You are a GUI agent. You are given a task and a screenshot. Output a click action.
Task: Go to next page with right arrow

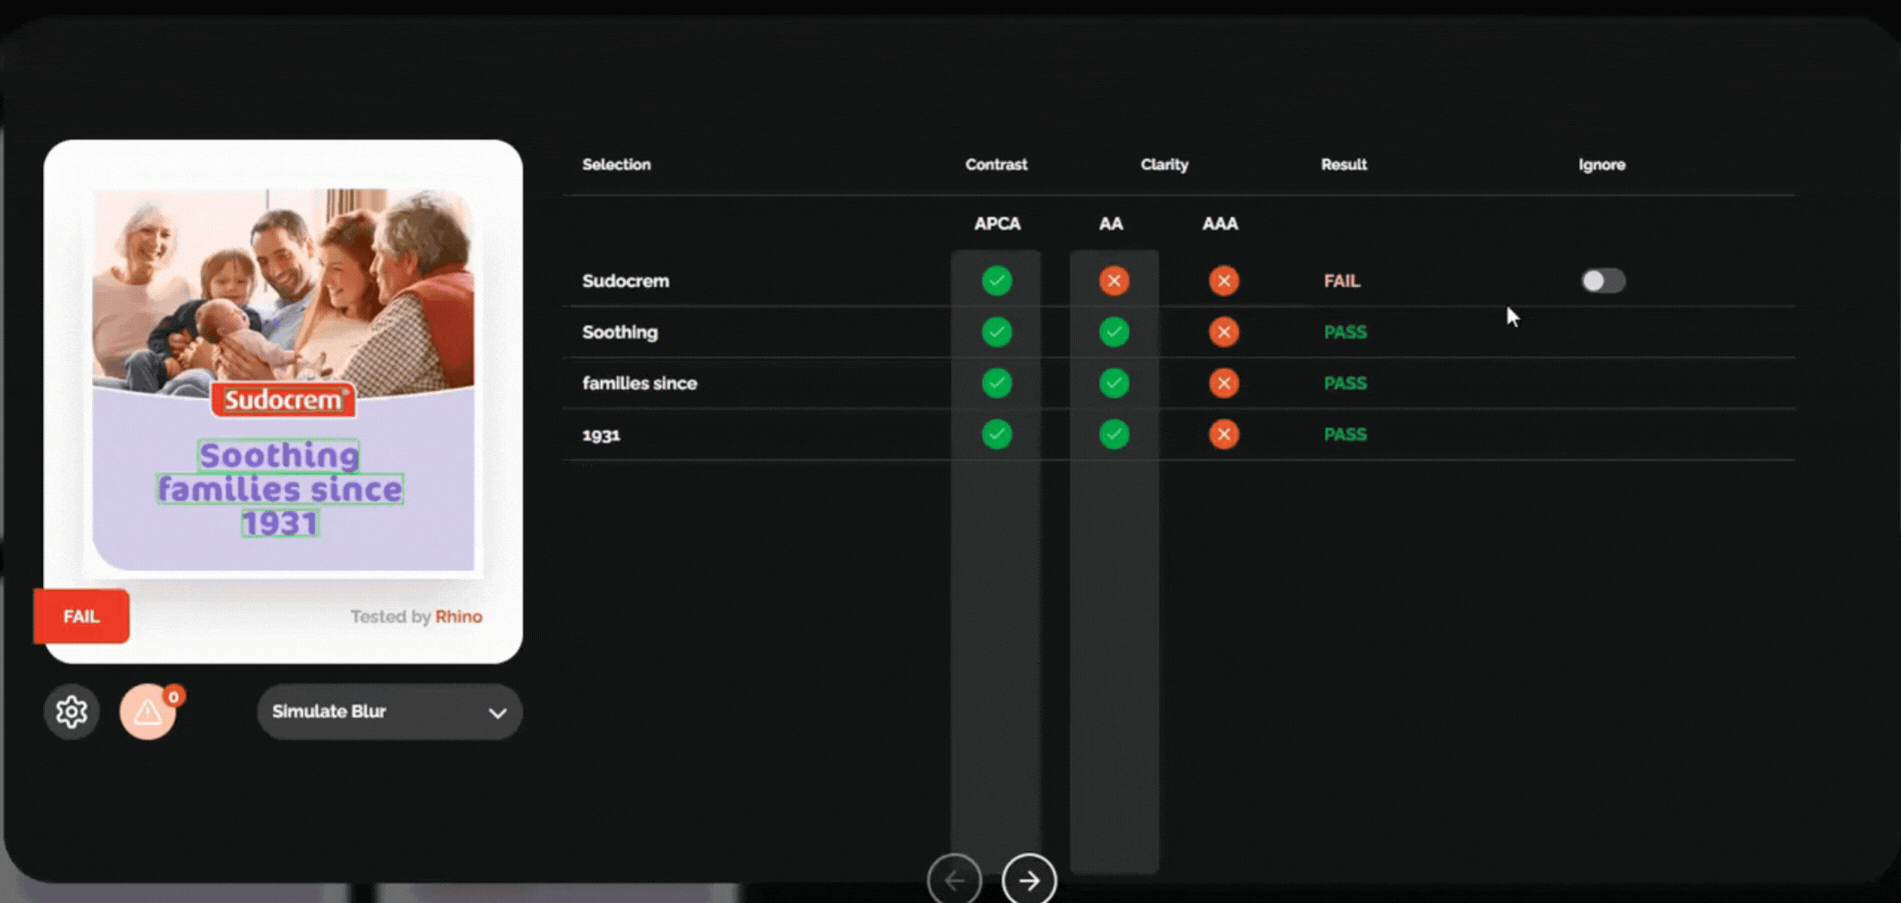tap(1029, 880)
